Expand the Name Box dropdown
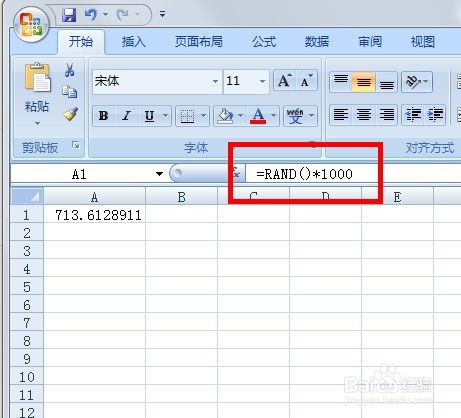The width and height of the screenshot is (461, 418). [159, 174]
